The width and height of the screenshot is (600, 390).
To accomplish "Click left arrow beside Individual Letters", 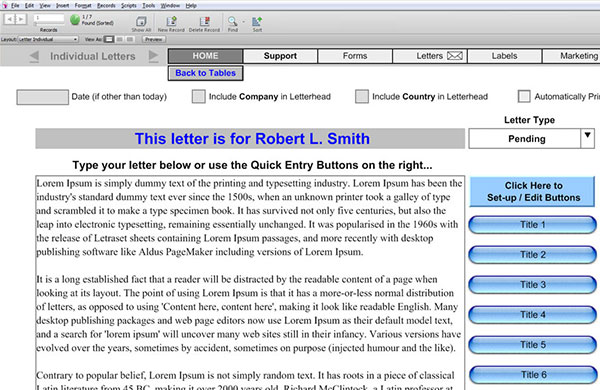I will pyautogui.click(x=34, y=56).
